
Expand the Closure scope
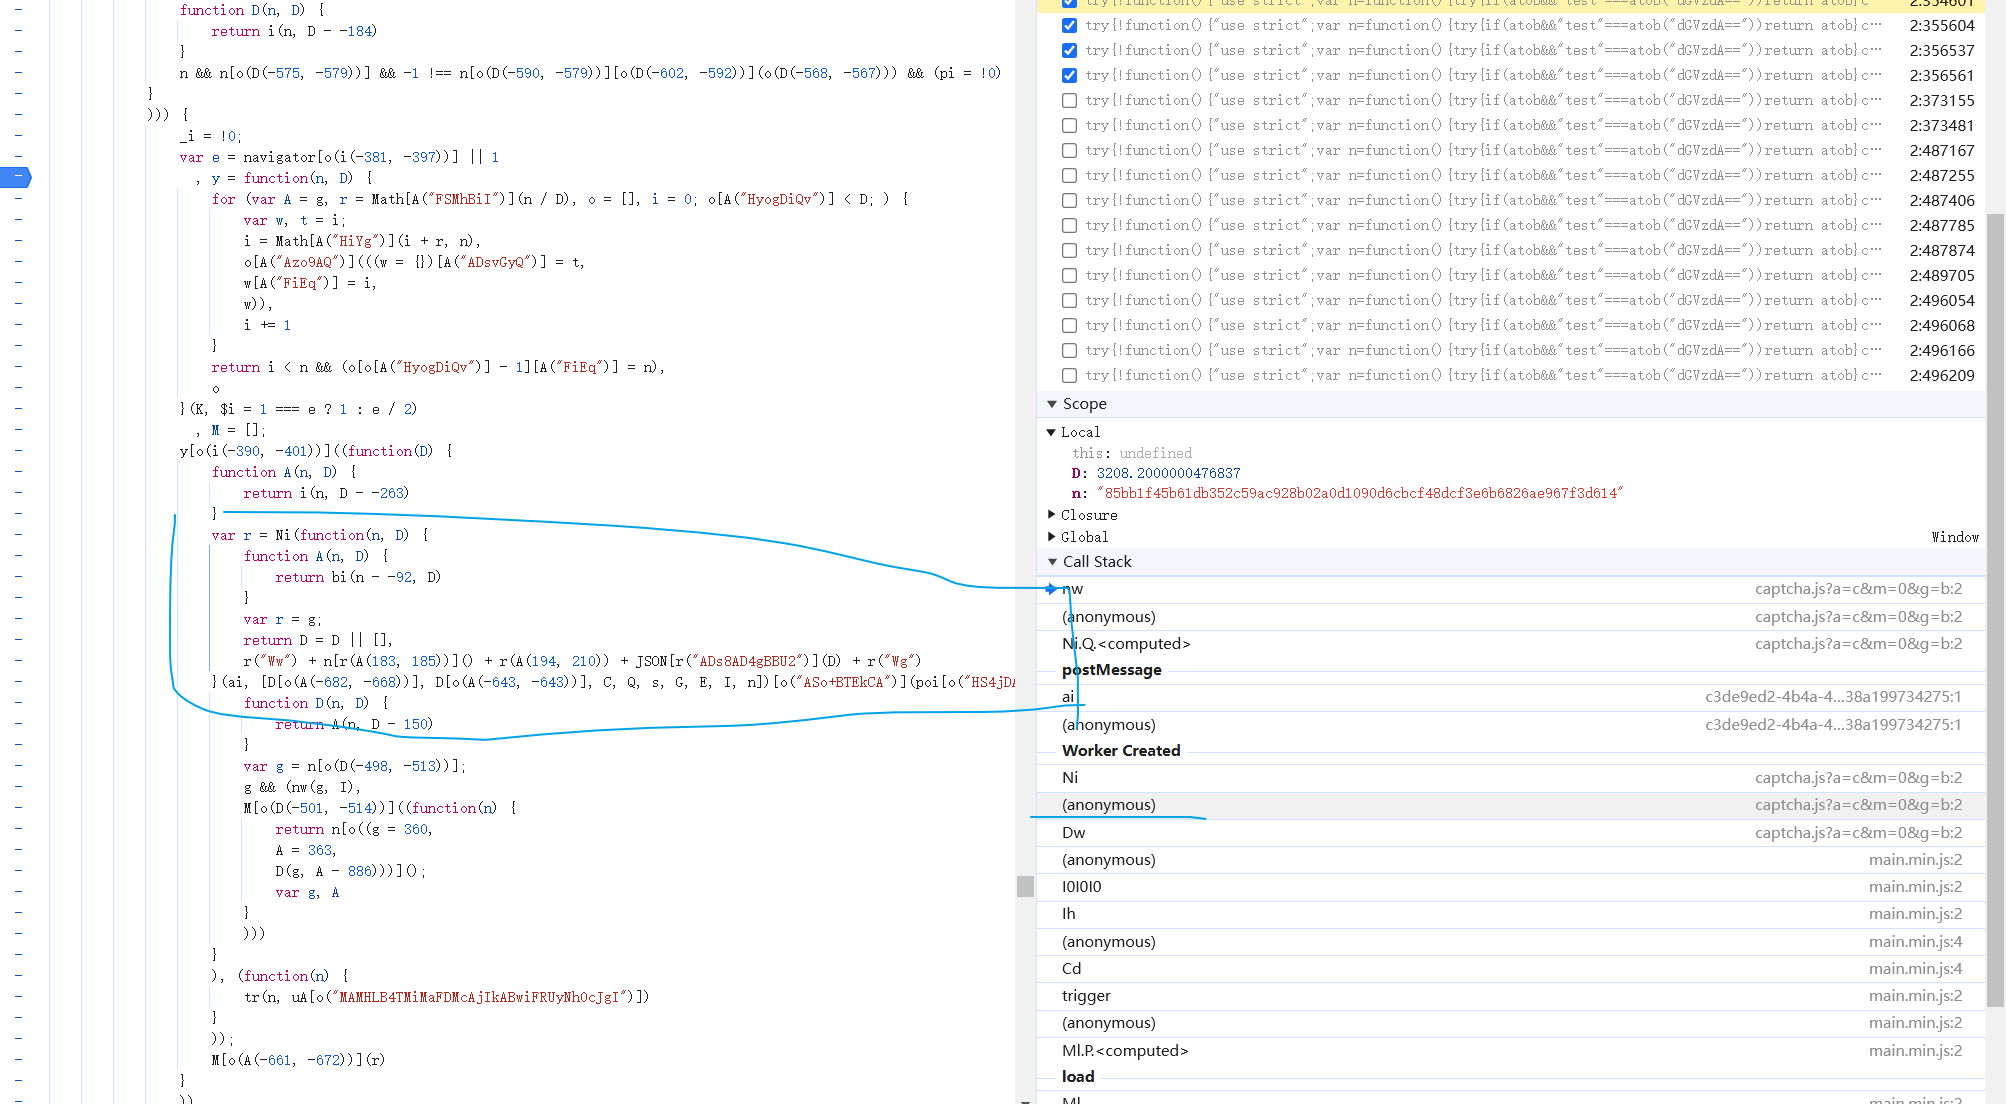click(1051, 514)
